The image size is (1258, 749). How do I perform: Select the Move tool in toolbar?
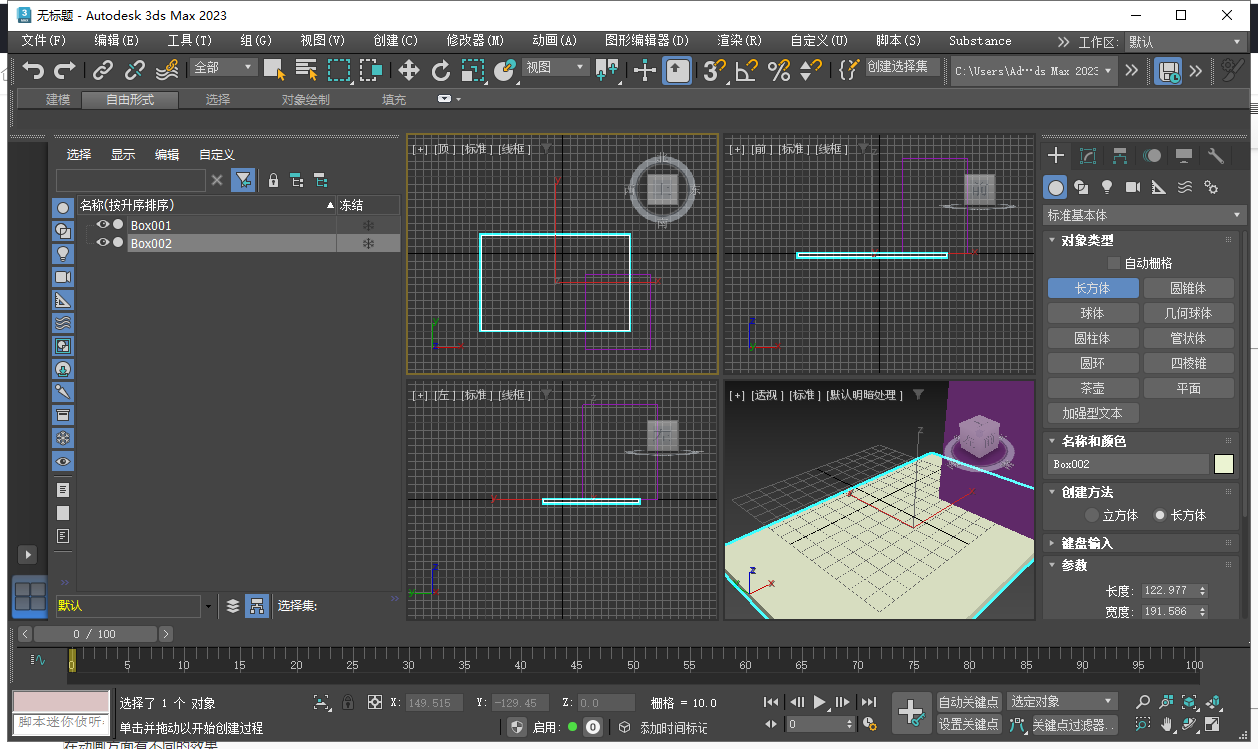click(x=409, y=69)
